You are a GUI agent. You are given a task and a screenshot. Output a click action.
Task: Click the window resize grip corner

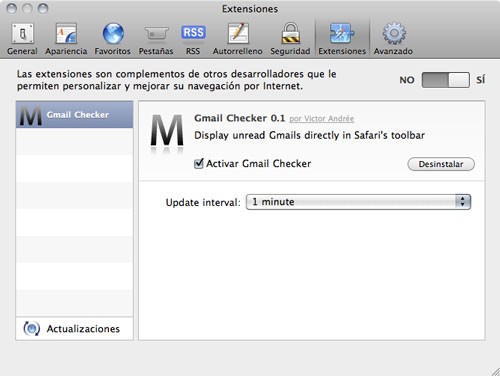click(x=495, y=371)
